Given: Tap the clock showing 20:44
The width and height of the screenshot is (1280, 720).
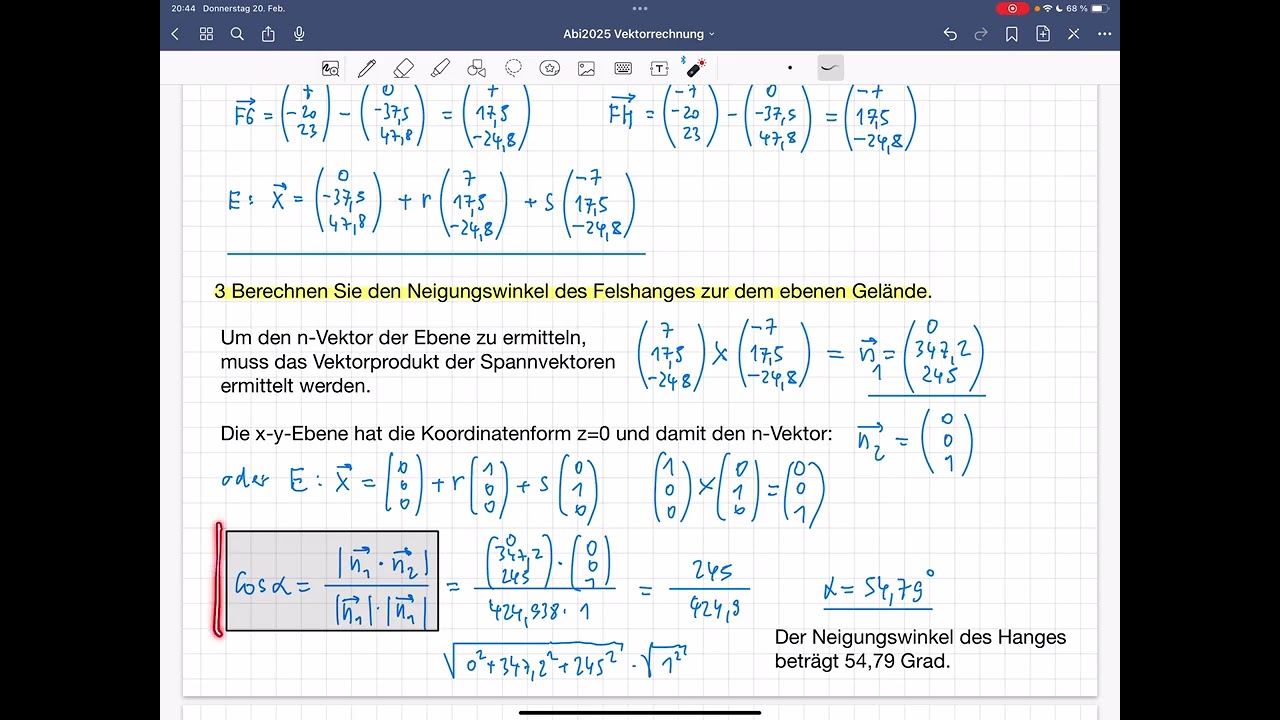Looking at the screenshot, I should click(x=183, y=8).
